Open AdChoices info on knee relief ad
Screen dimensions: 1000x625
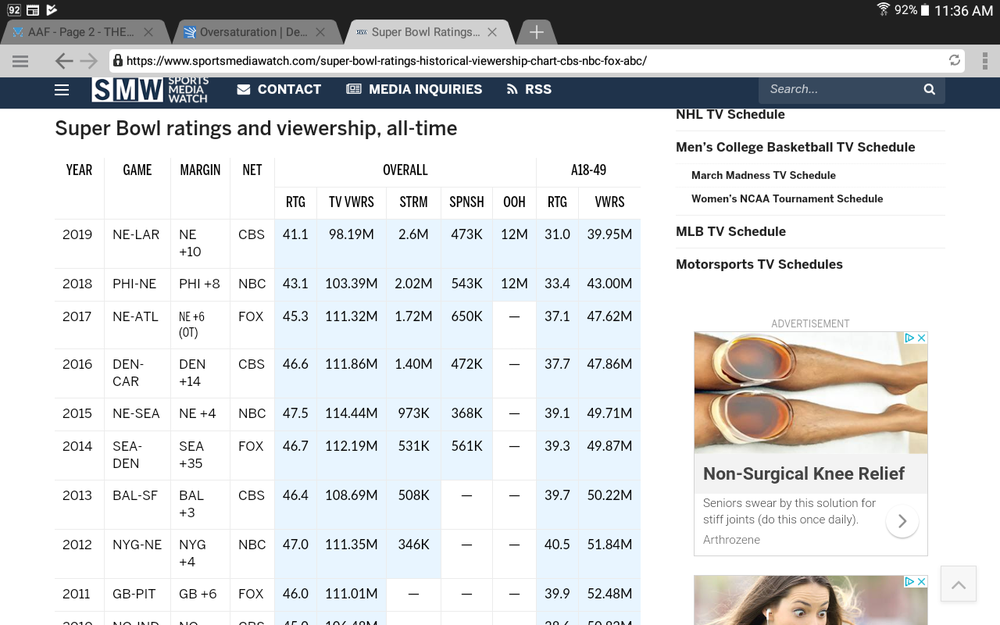pos(909,338)
